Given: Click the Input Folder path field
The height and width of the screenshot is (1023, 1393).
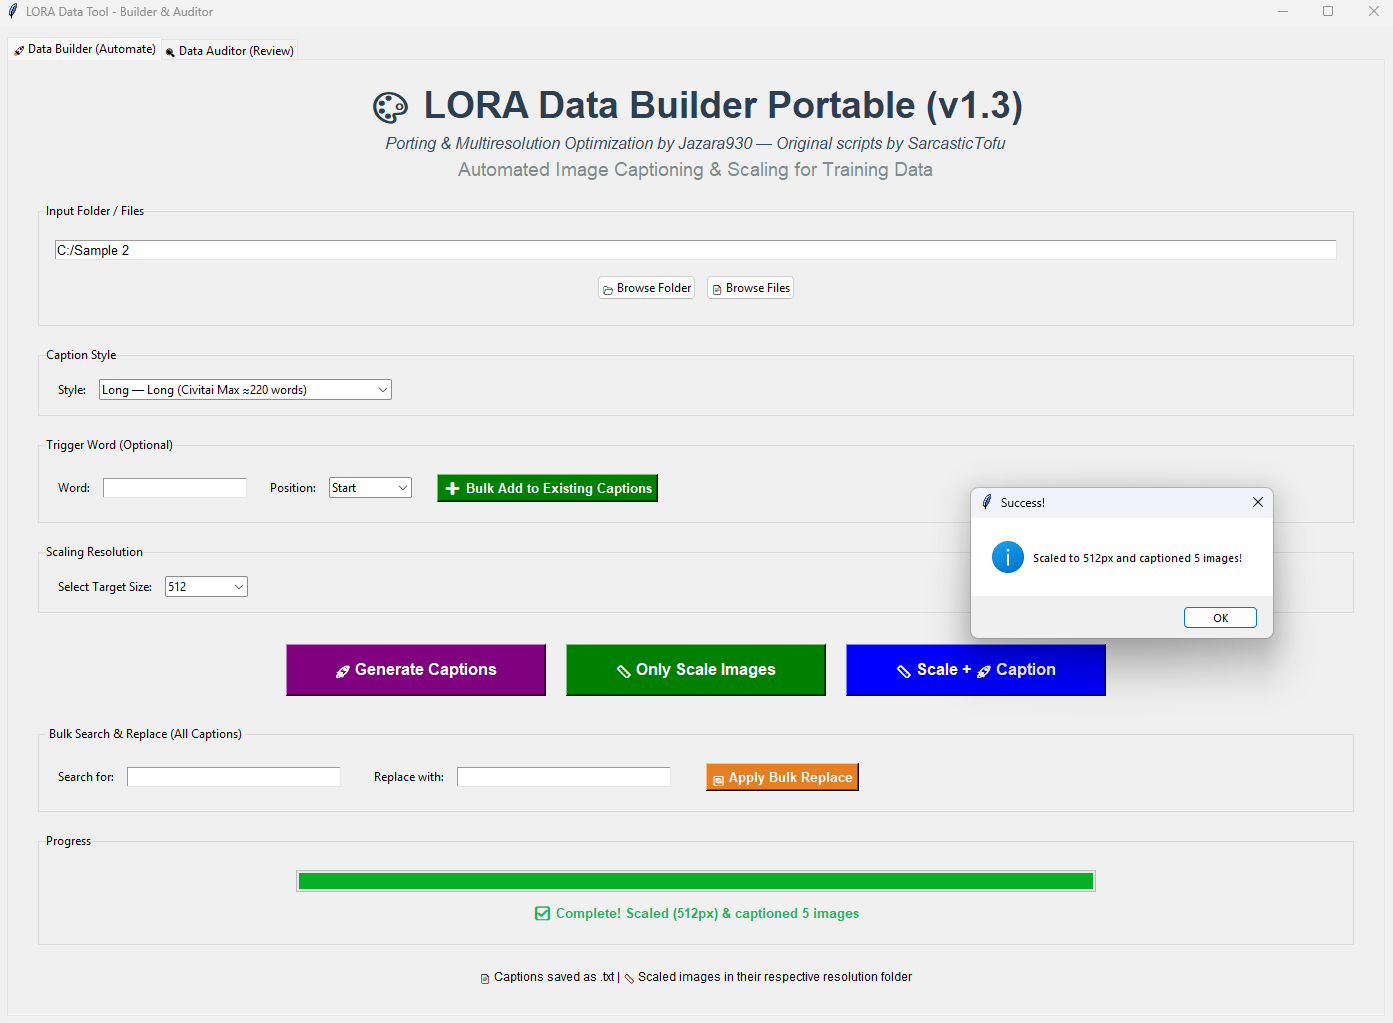Looking at the screenshot, I should click(x=695, y=250).
